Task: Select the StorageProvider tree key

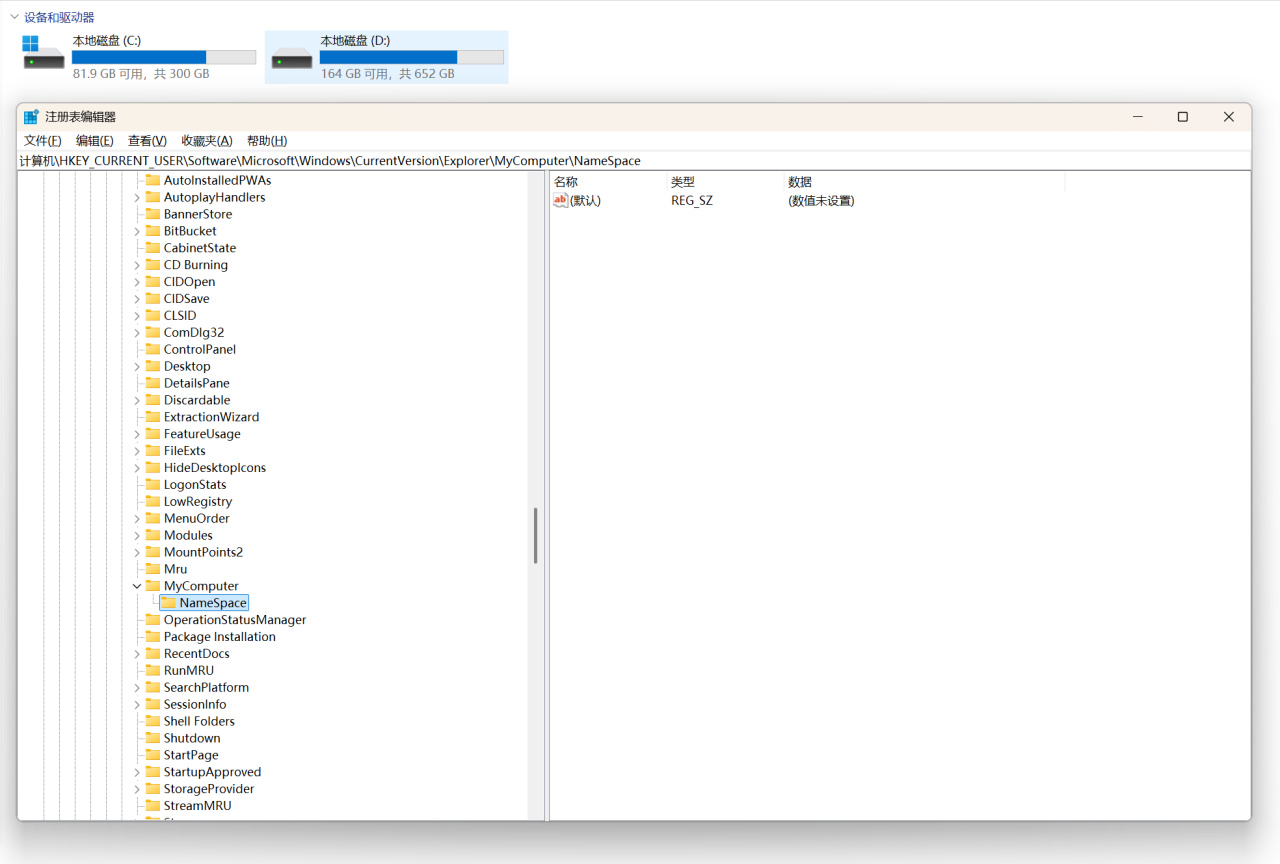Action: point(209,789)
